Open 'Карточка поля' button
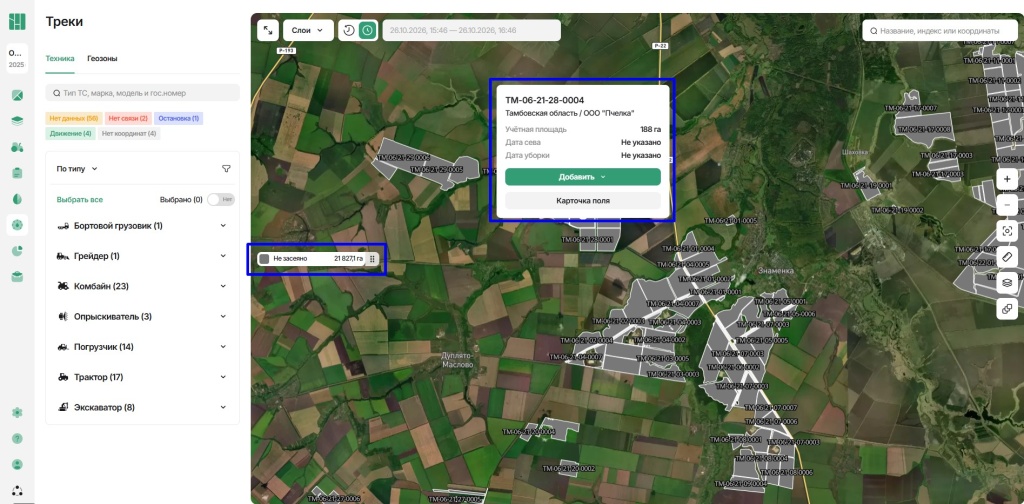 [x=583, y=200]
